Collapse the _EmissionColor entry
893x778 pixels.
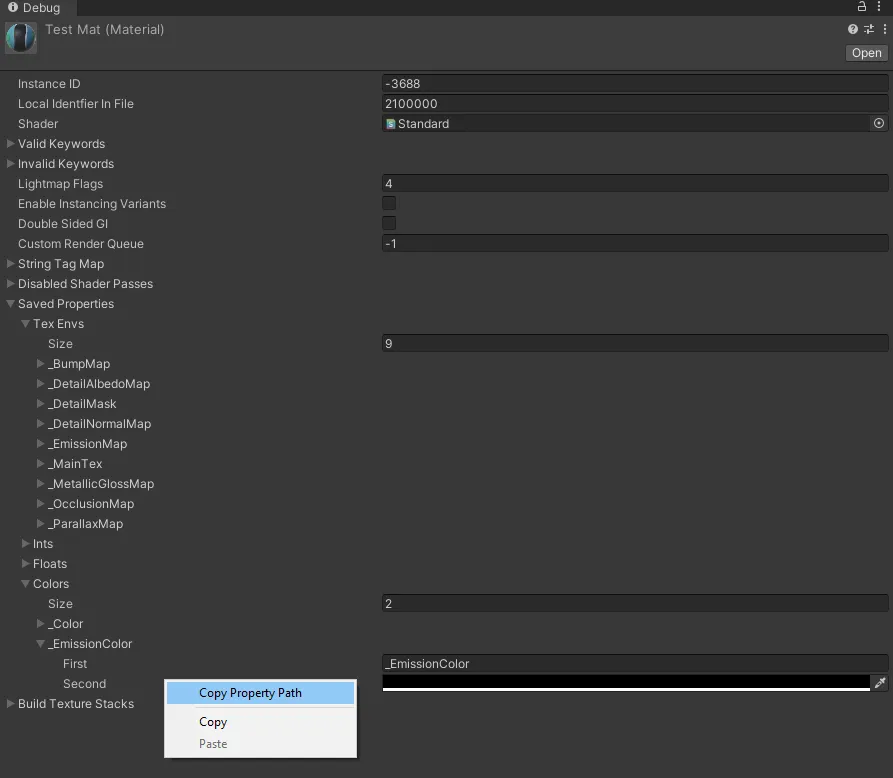40,644
